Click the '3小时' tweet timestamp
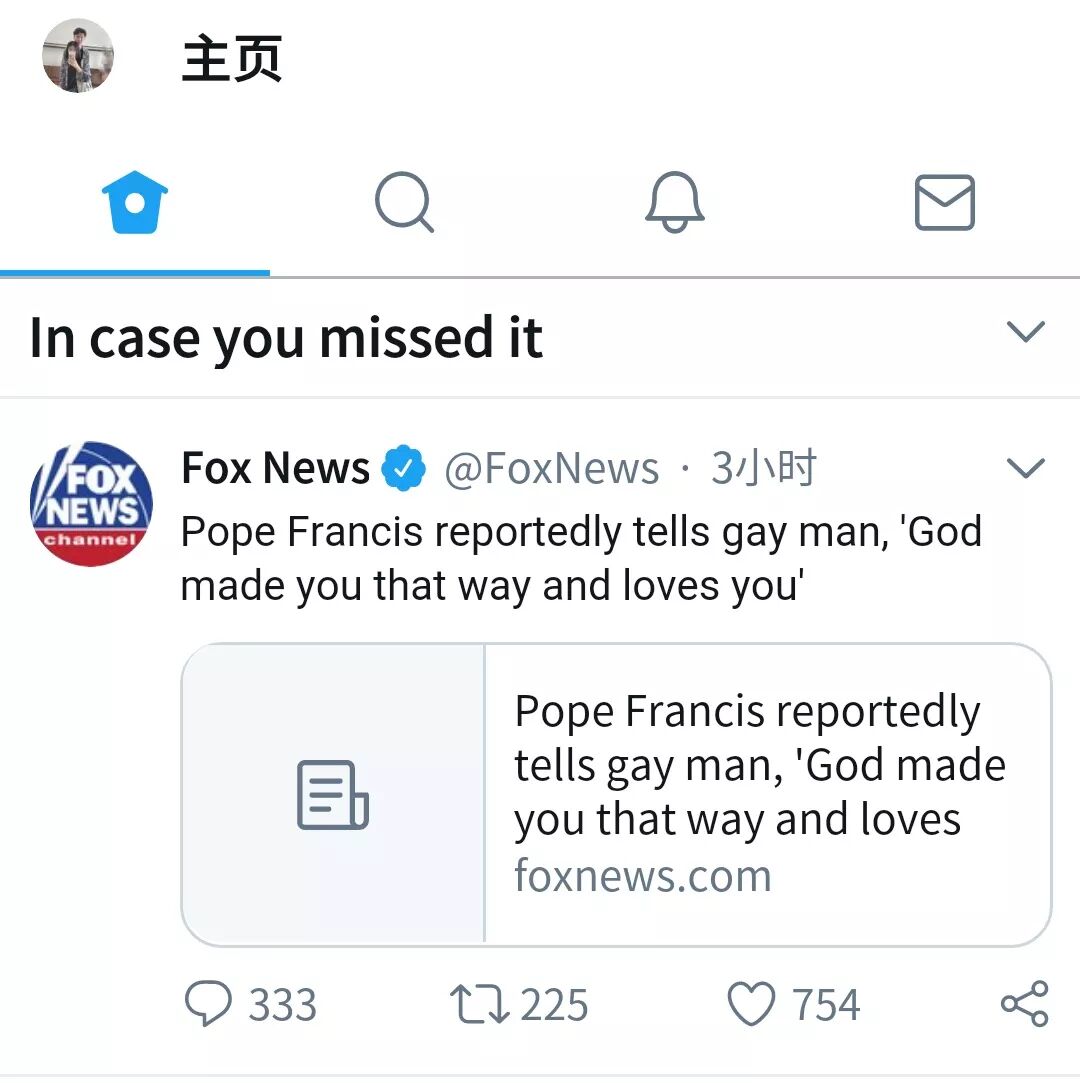The height and width of the screenshot is (1083, 1080). click(x=764, y=468)
